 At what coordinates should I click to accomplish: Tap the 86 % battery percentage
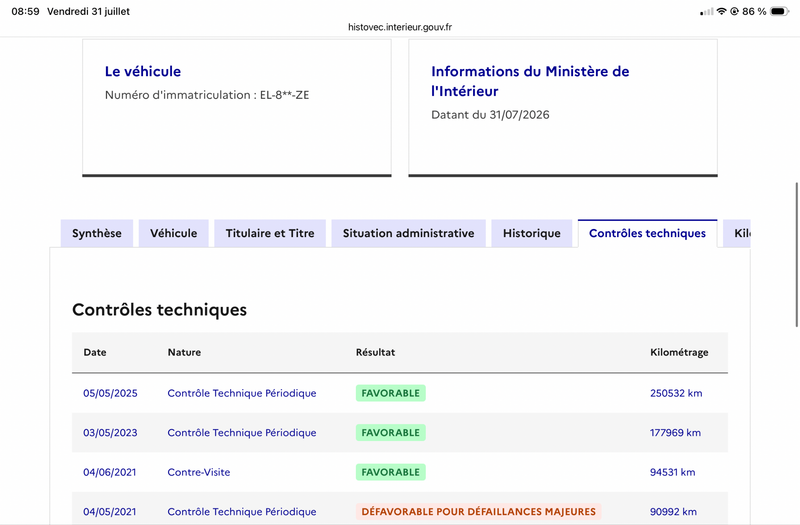click(754, 11)
